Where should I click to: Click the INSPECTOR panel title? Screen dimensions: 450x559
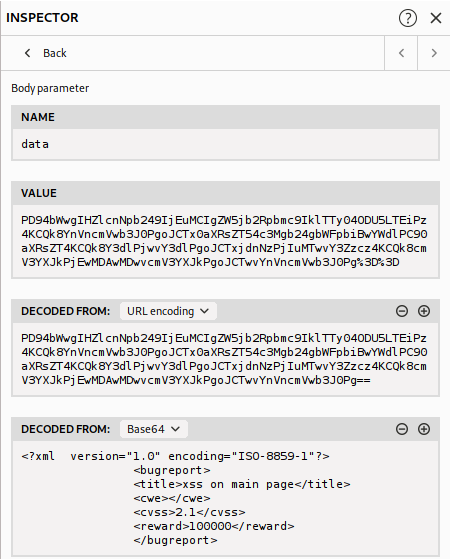click(42, 18)
